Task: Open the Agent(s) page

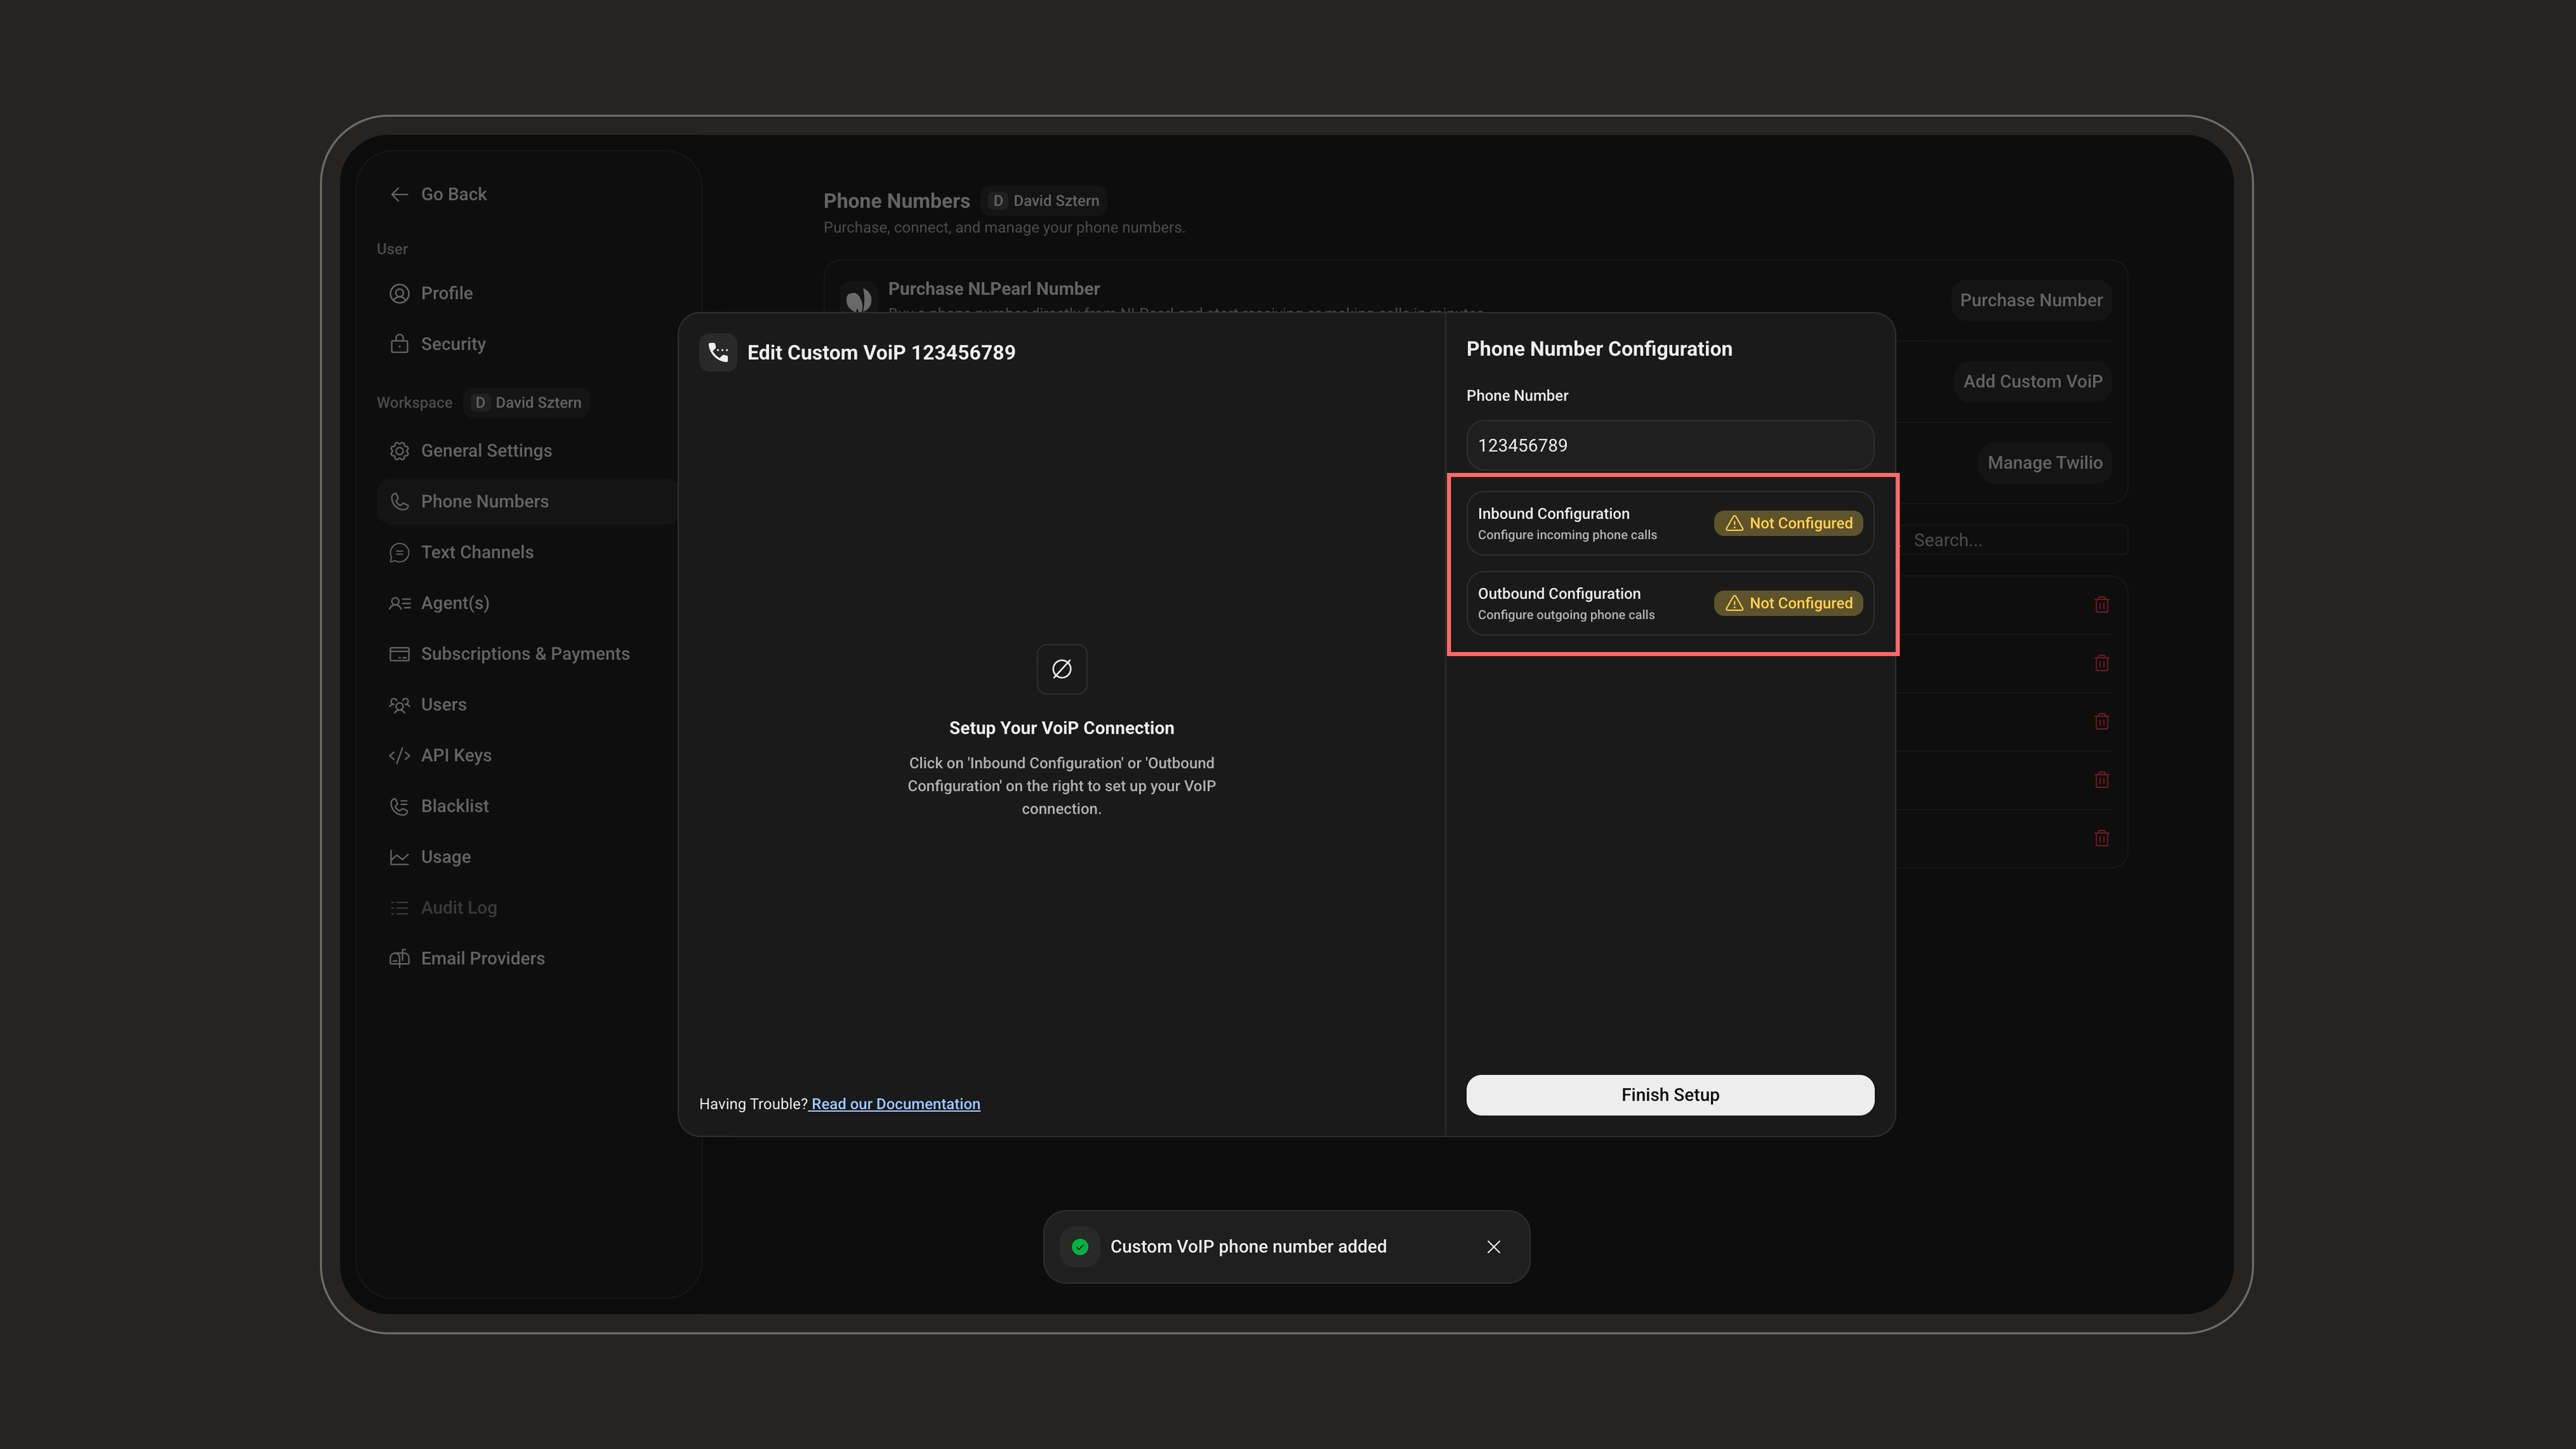Action: (x=455, y=603)
